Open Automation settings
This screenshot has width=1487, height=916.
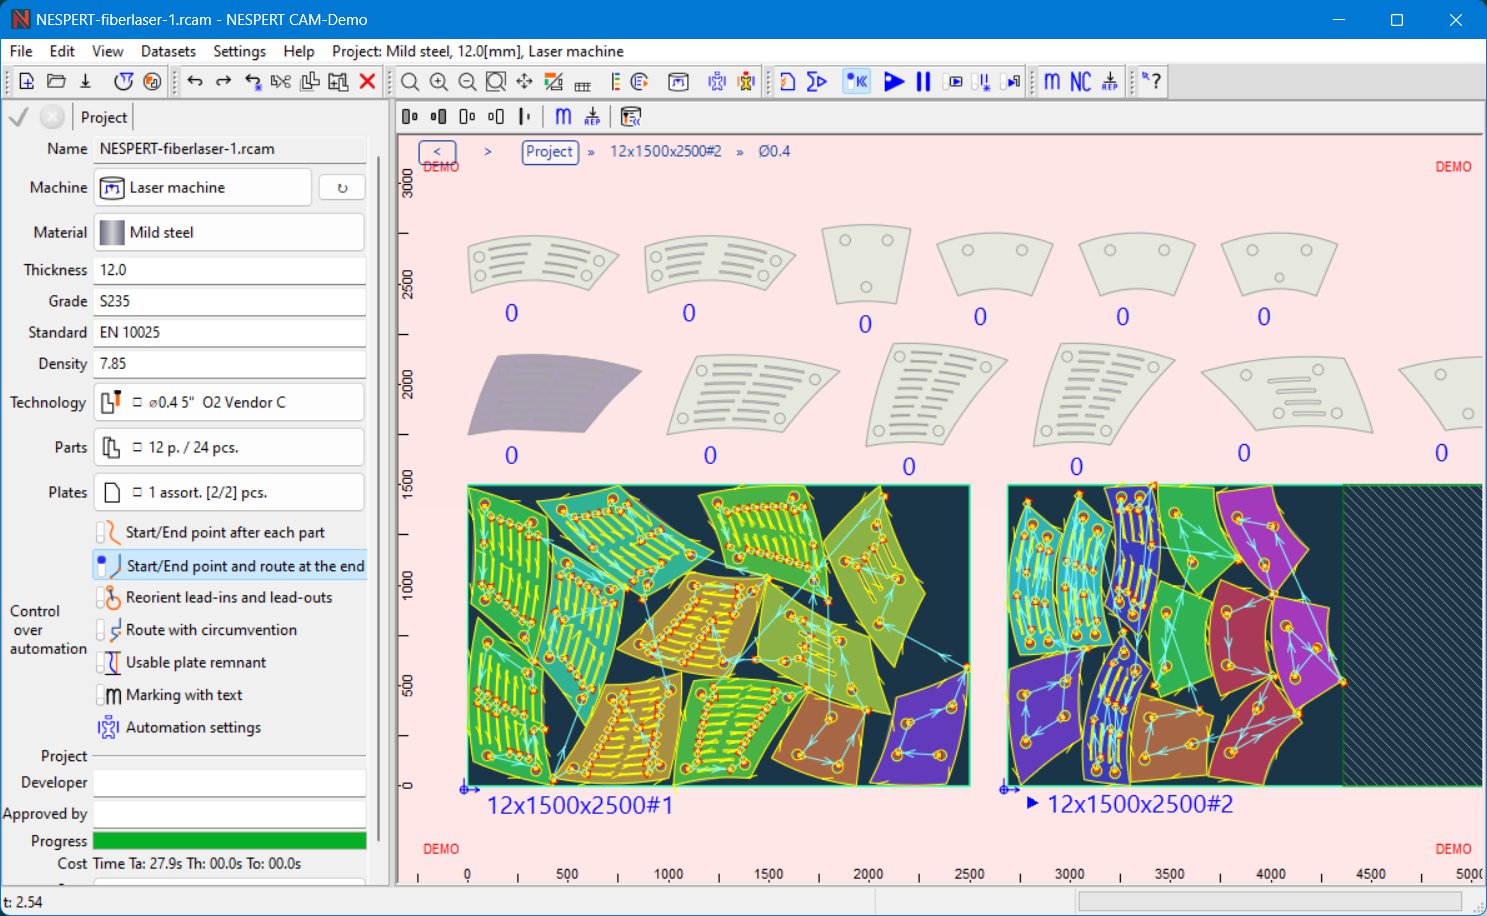(x=179, y=727)
